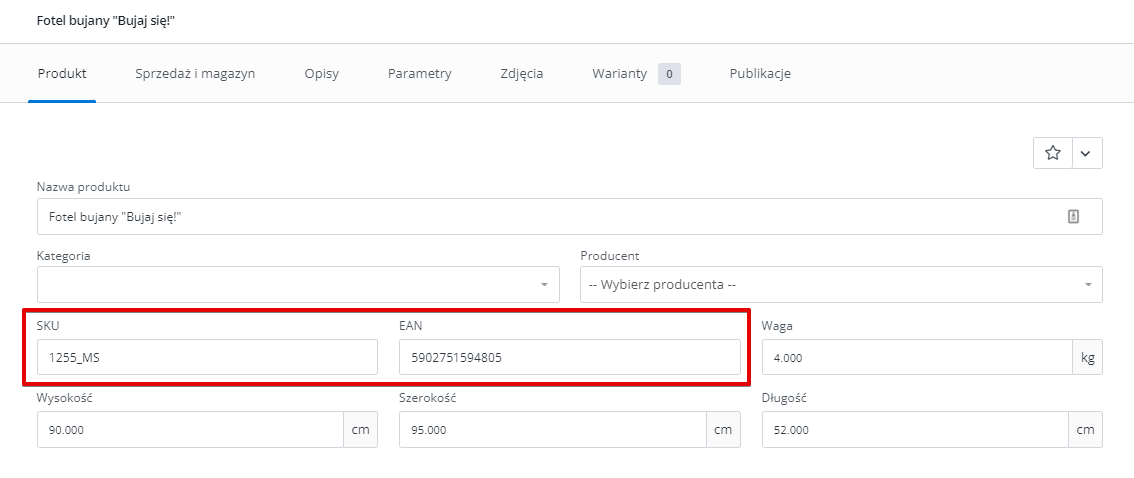Select the Zdjęcia tab
The image size is (1134, 478).
pos(521,73)
